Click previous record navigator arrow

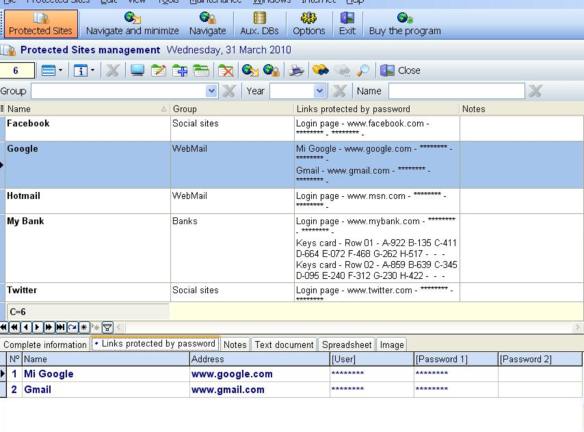[26, 327]
